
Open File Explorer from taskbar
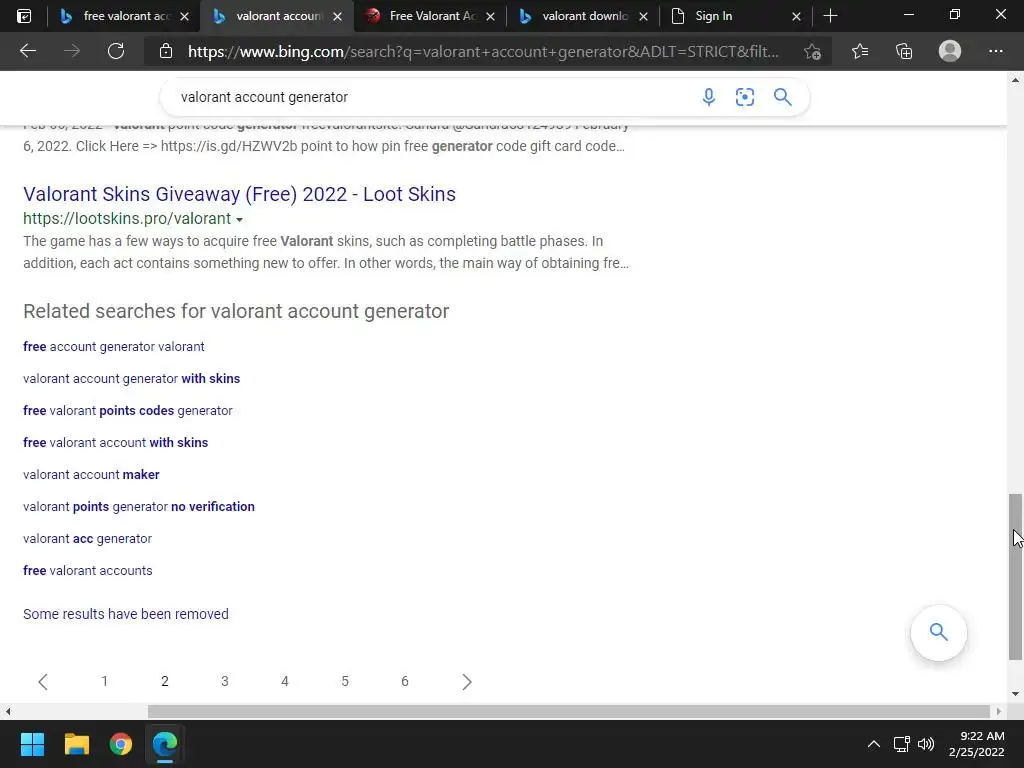tap(76, 744)
